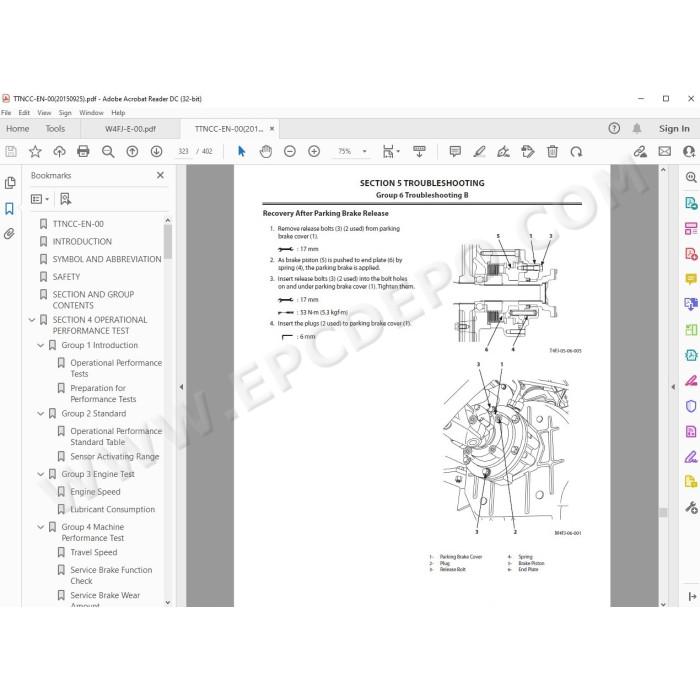Open the find text magnifier icon
700x700 pixels.
pyautogui.click(x=108, y=152)
